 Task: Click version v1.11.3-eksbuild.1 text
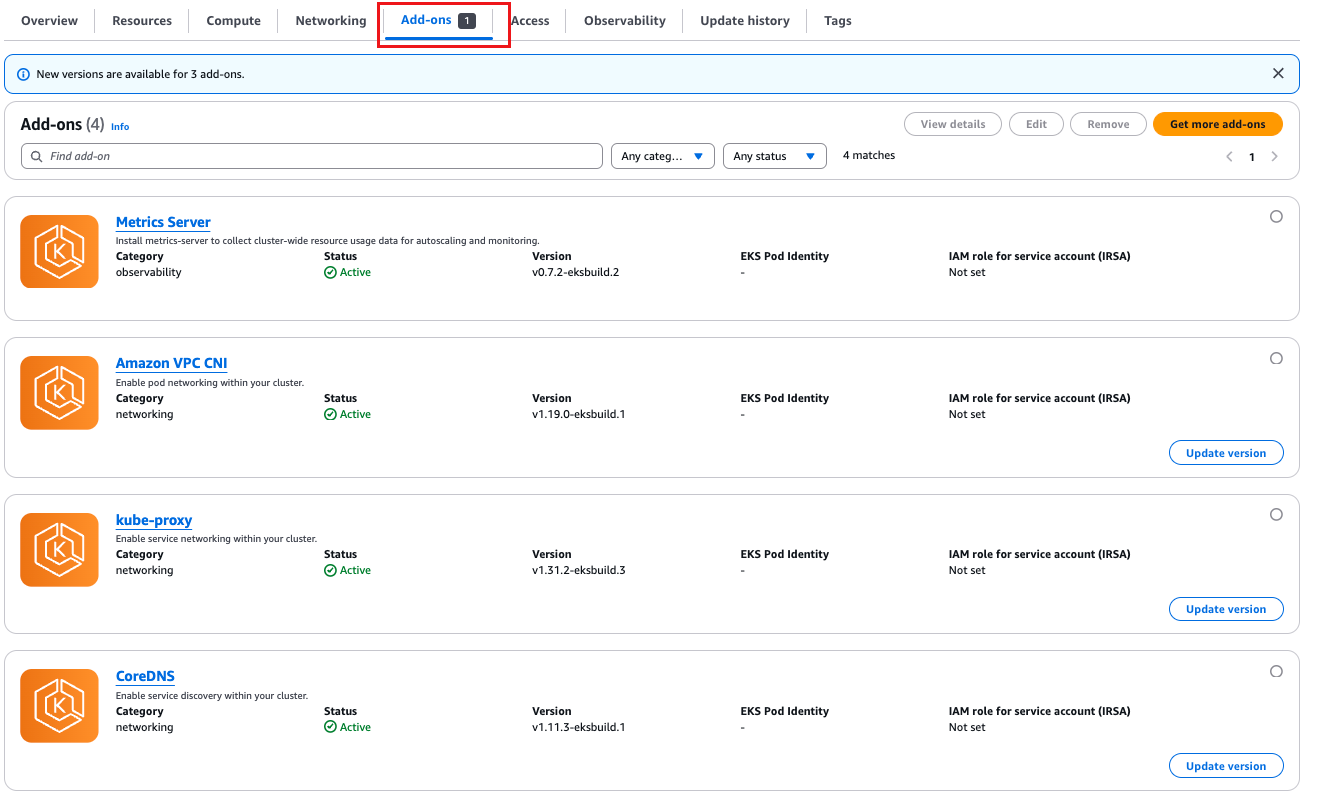(x=578, y=727)
